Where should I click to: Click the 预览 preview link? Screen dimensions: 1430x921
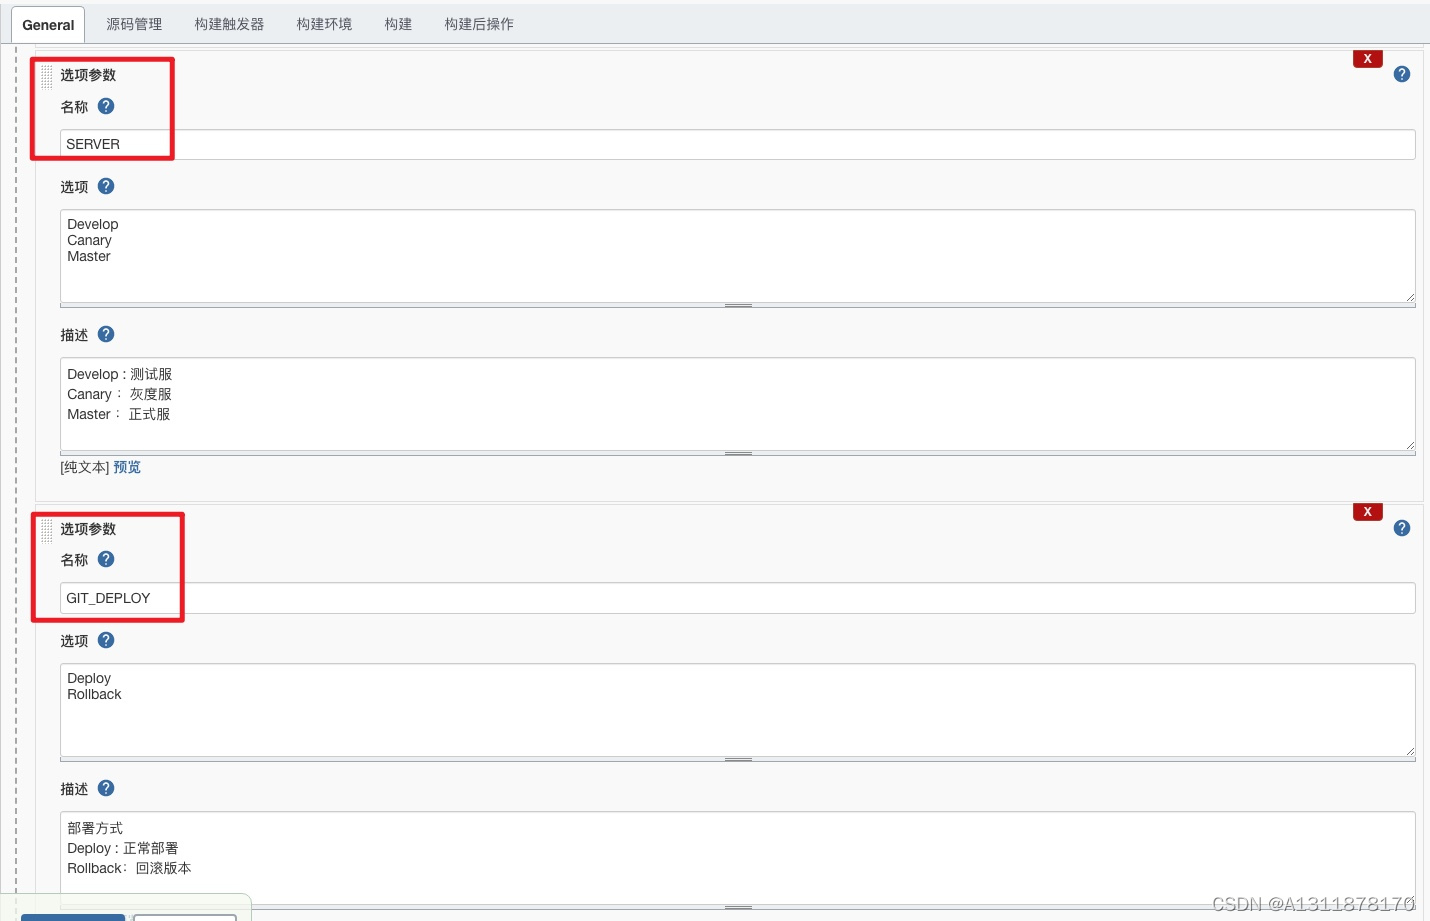(x=127, y=467)
